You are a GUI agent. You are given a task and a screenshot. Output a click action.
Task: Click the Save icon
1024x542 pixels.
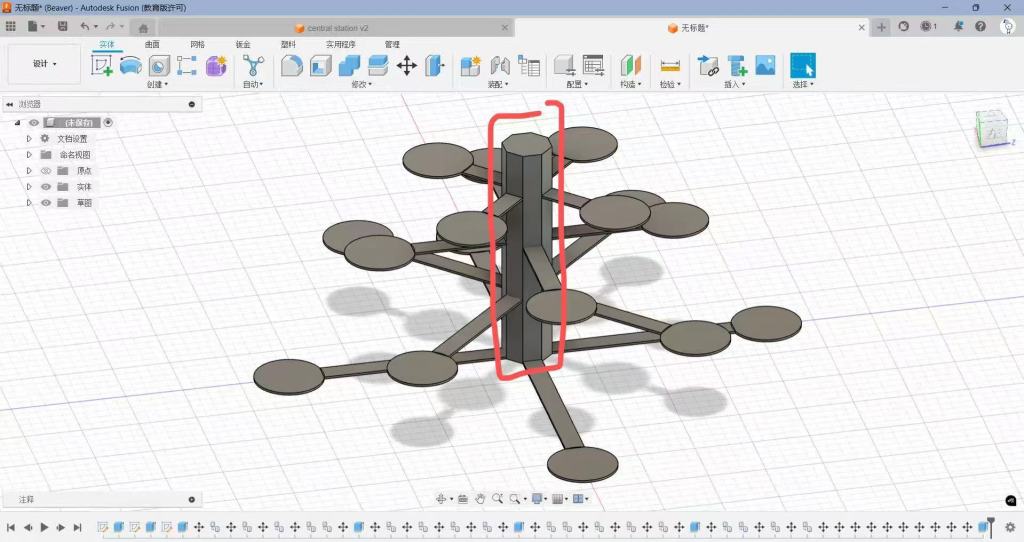click(63, 26)
